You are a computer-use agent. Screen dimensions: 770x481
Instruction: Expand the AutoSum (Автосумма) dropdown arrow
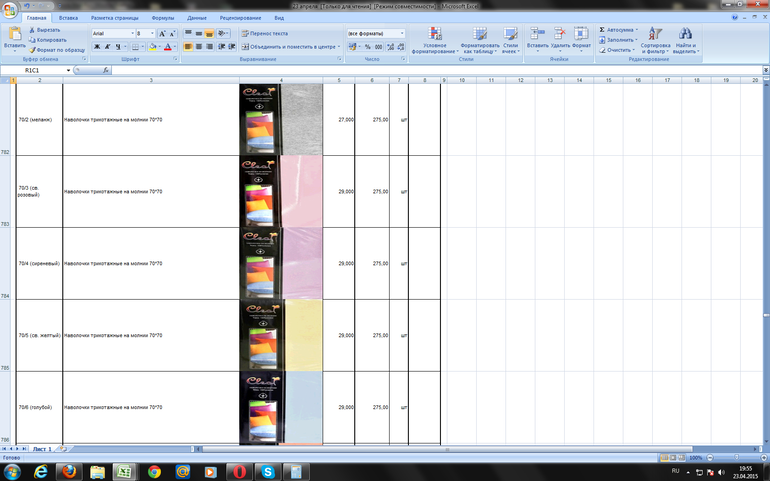637,29
